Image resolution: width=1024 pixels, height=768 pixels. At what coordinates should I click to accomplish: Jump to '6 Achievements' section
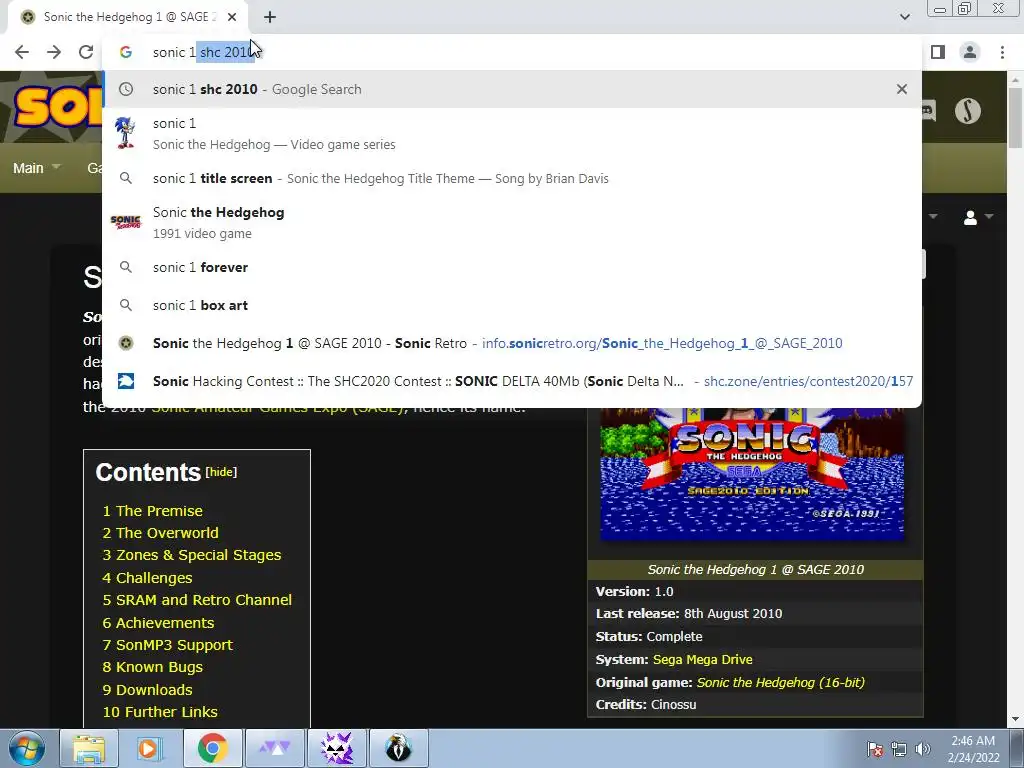[158, 623]
